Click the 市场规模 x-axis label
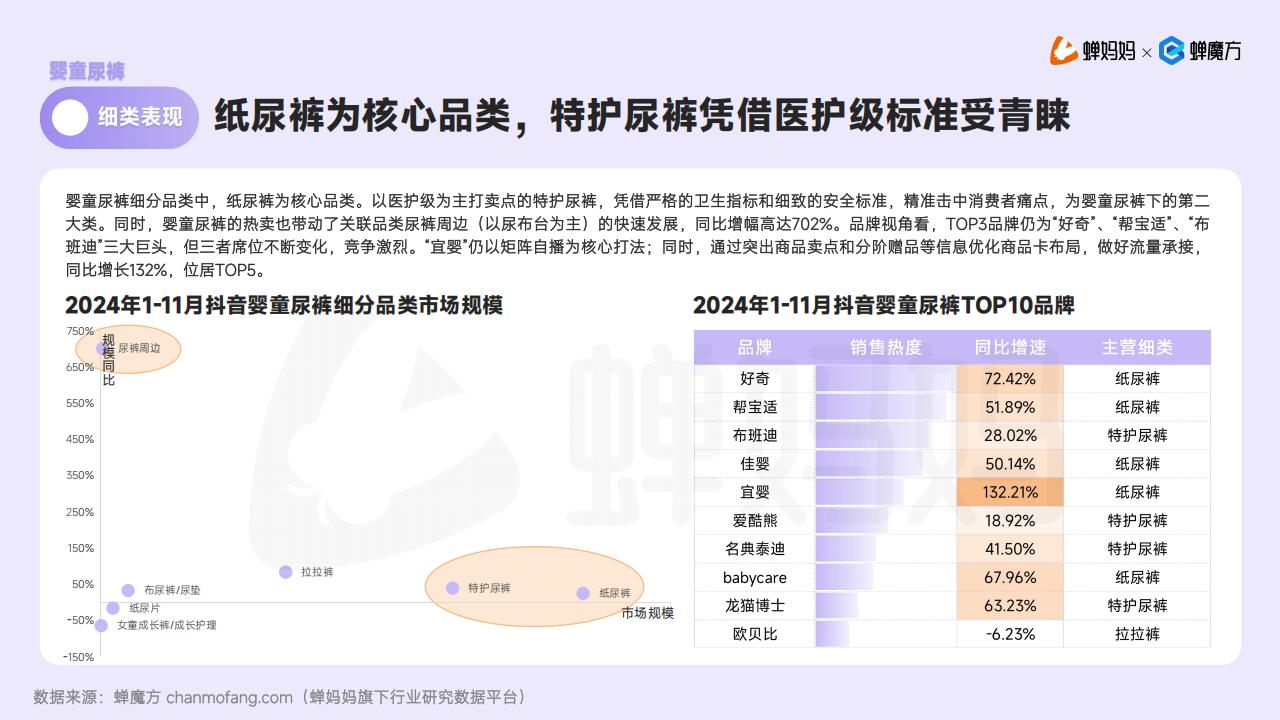Screen dimensions: 1280x720 (x=647, y=613)
